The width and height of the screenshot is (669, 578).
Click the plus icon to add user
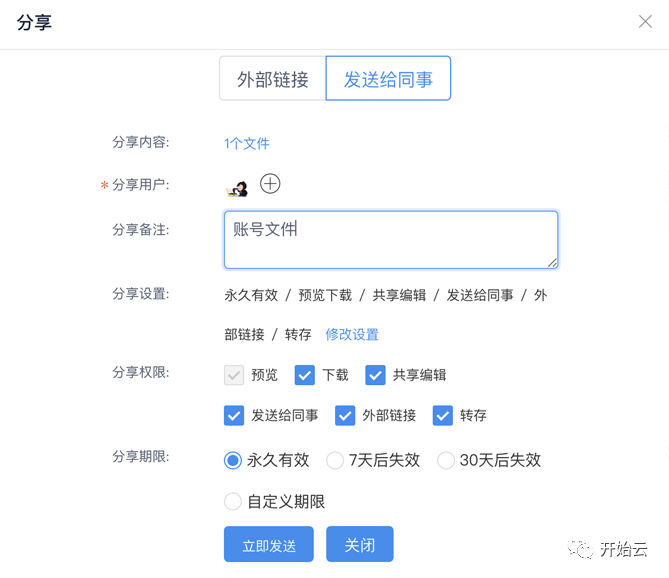(270, 184)
